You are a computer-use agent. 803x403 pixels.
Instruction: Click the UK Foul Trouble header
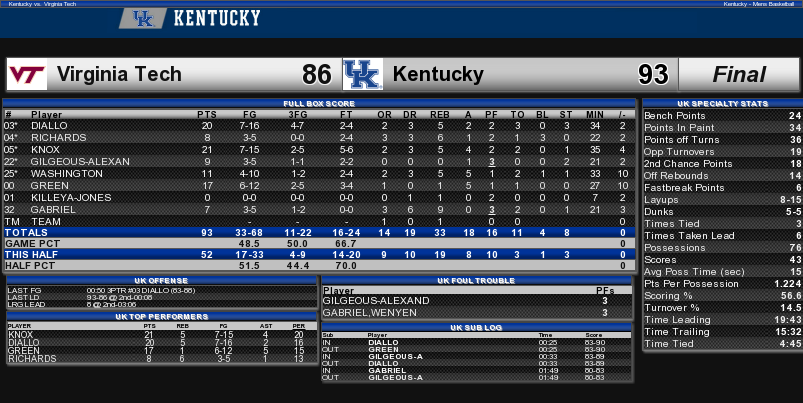click(476, 281)
